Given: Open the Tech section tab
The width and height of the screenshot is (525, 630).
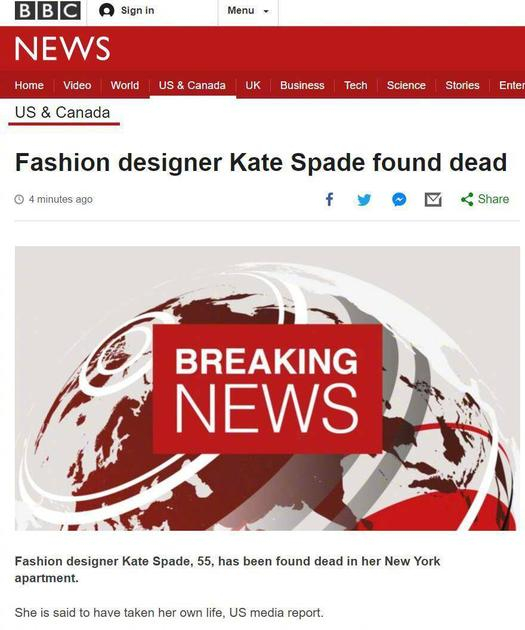Looking at the screenshot, I should pos(355,85).
